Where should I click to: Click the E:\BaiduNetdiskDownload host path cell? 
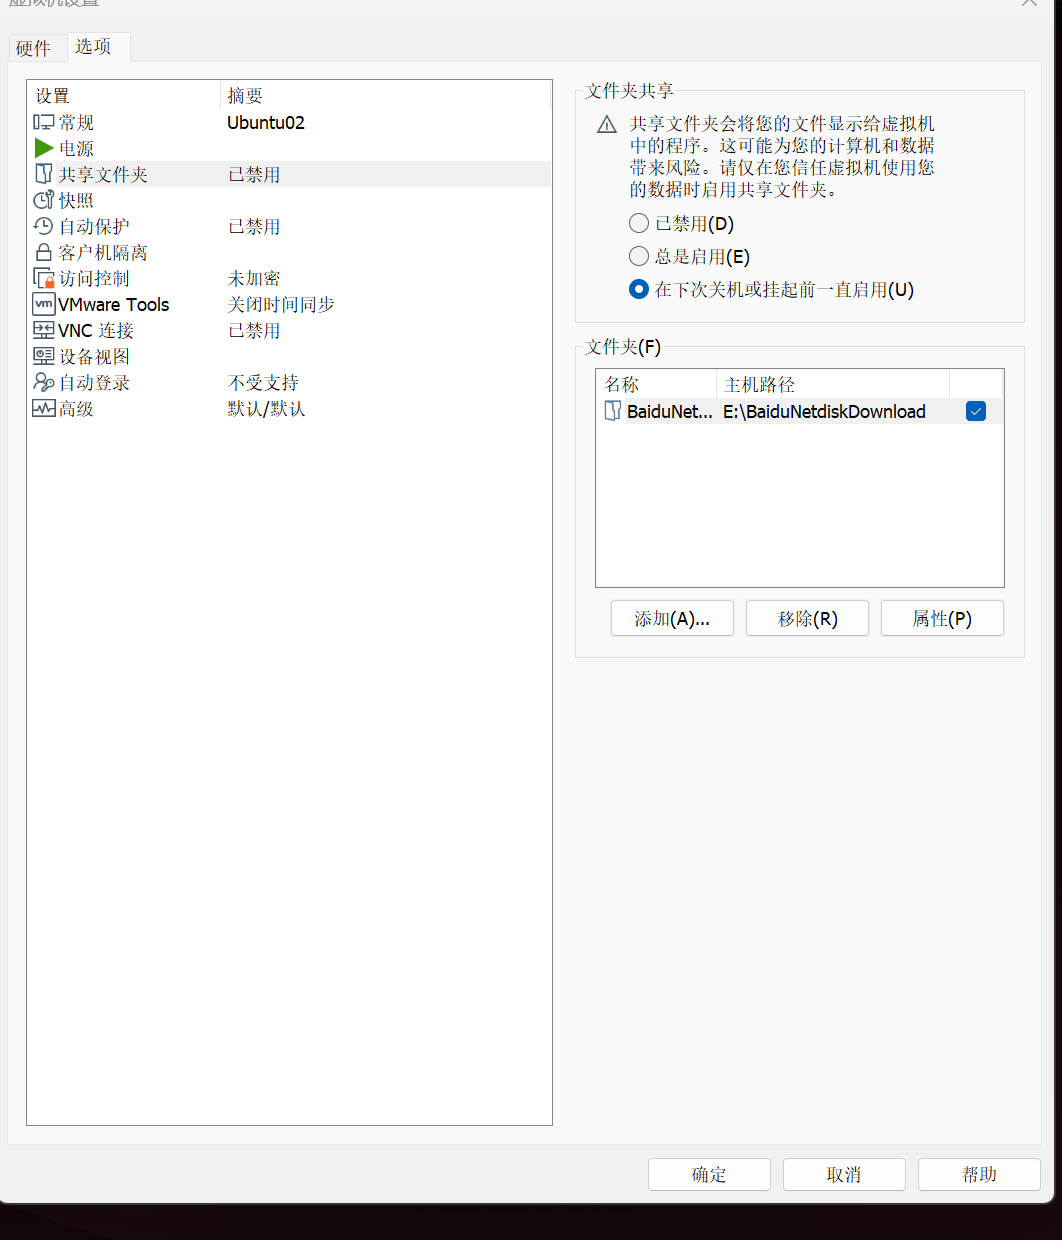(824, 411)
